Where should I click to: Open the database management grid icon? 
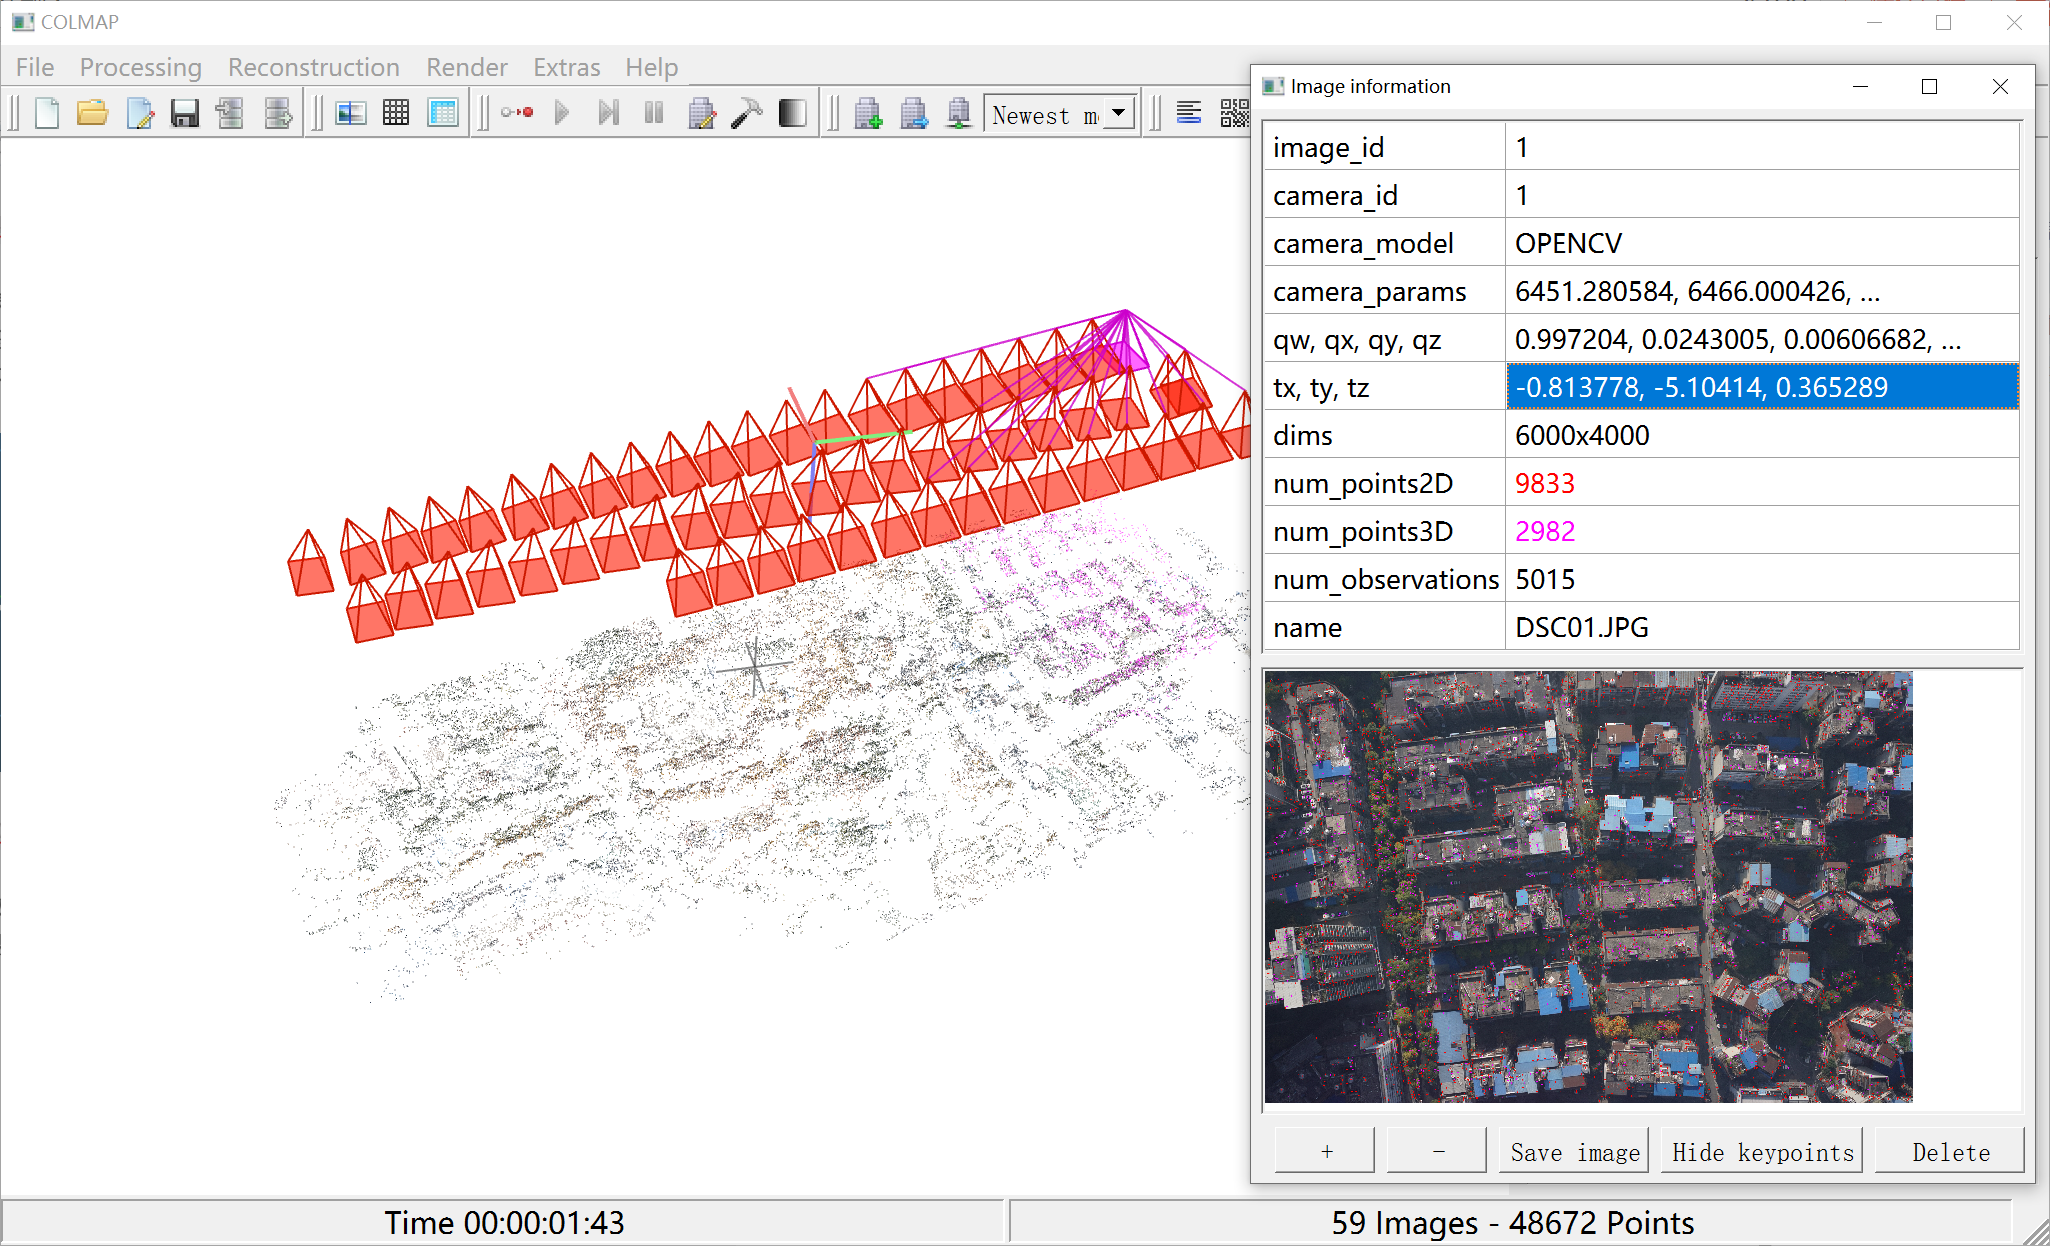coord(443,113)
